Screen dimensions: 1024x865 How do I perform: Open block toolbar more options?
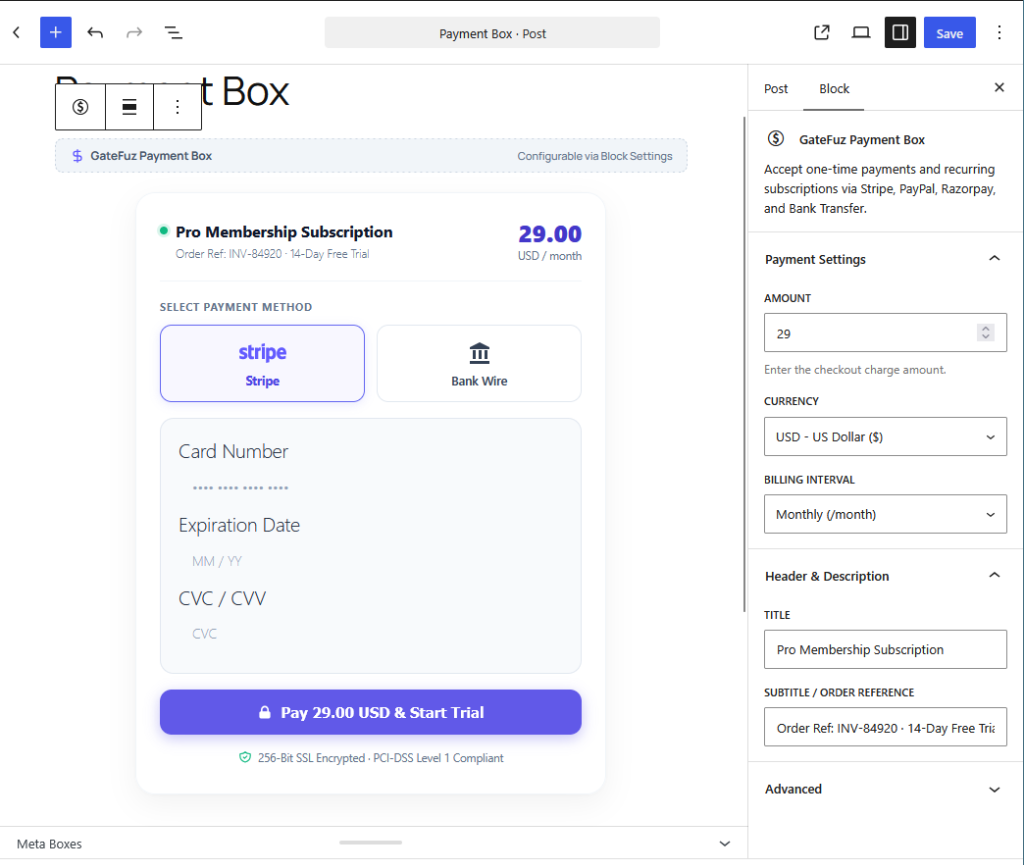(178, 107)
